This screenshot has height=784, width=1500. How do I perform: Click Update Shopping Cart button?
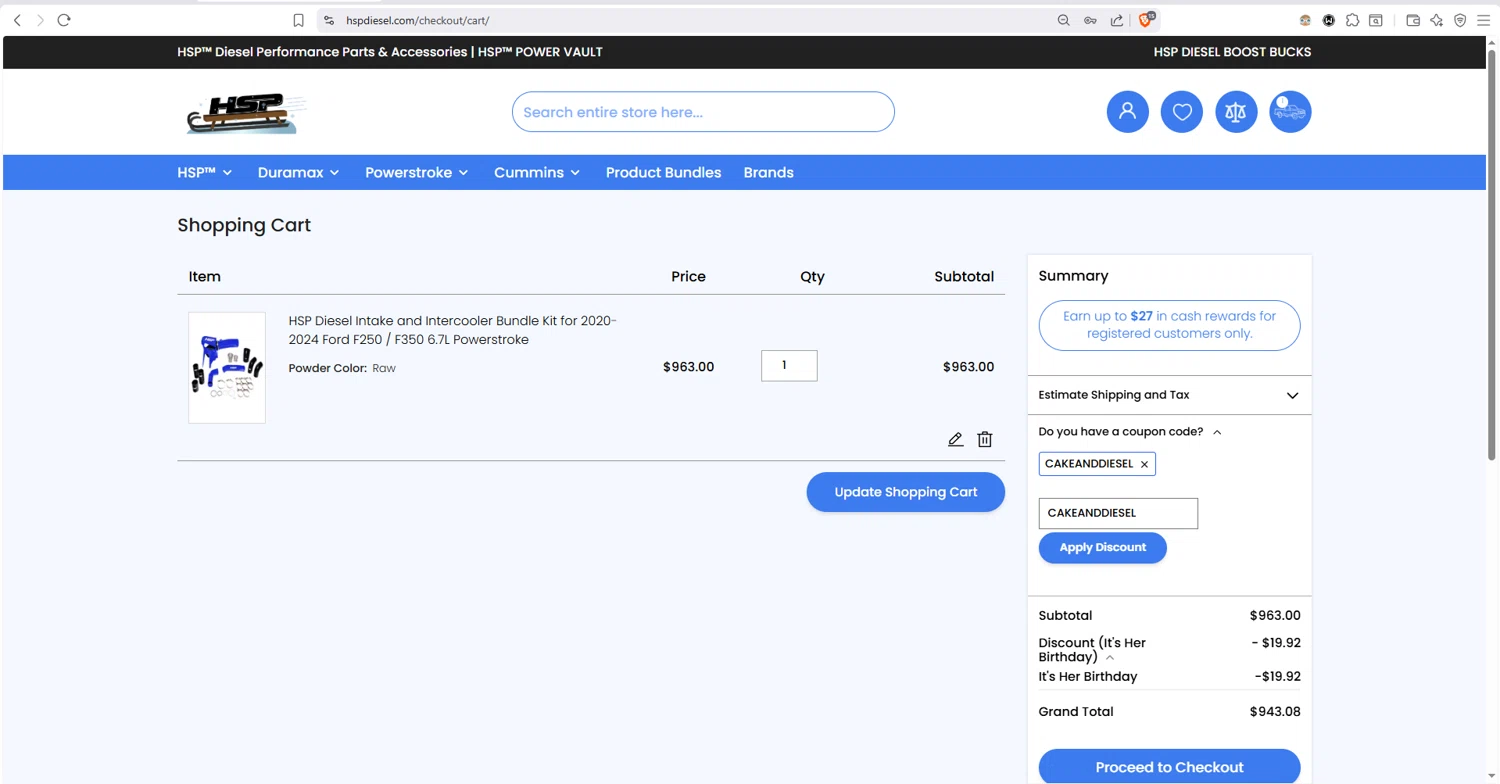(906, 492)
